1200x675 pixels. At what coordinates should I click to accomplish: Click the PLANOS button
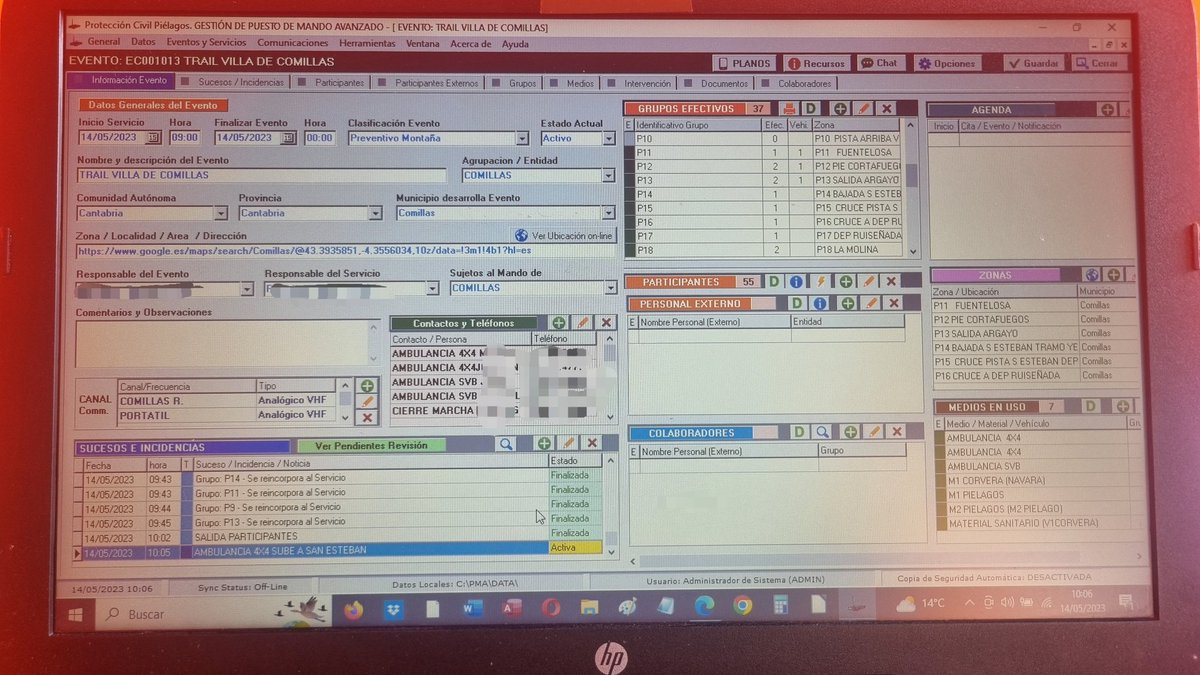click(745, 63)
